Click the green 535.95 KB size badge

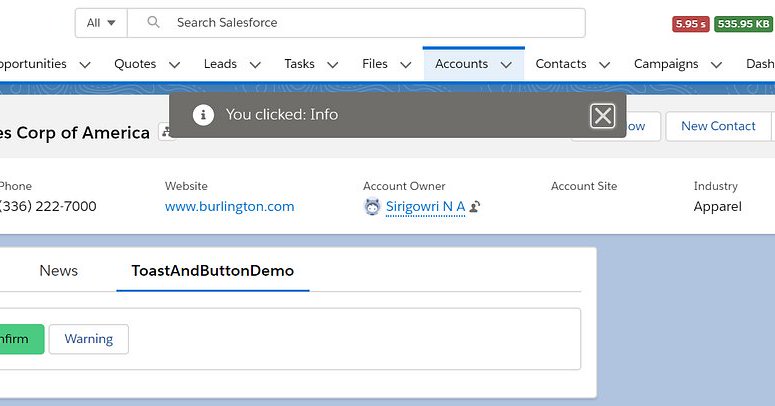pos(743,24)
